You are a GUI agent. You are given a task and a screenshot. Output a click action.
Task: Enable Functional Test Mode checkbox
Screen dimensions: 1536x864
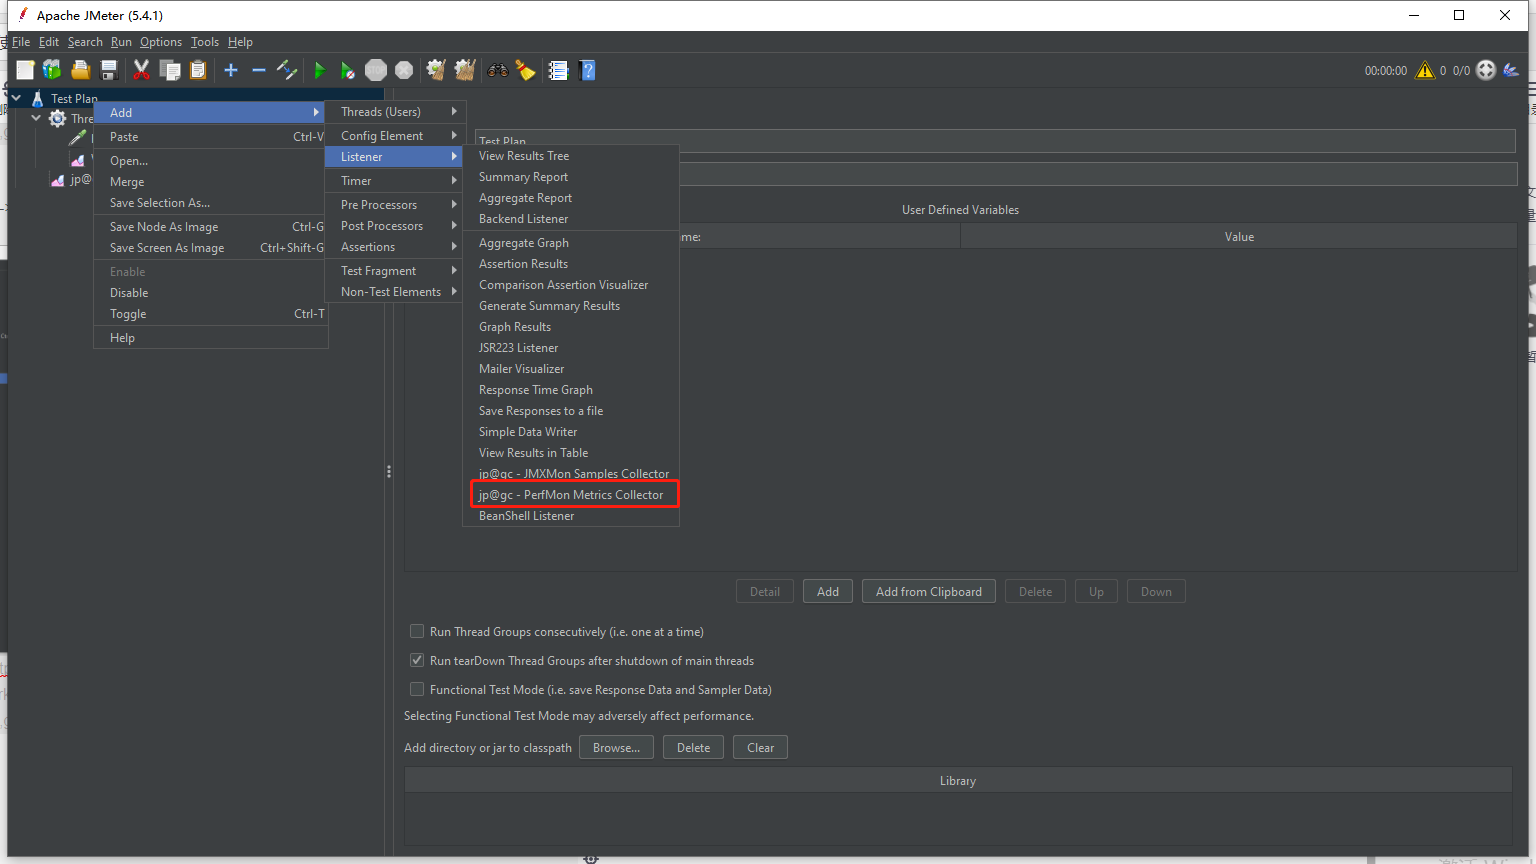417,689
